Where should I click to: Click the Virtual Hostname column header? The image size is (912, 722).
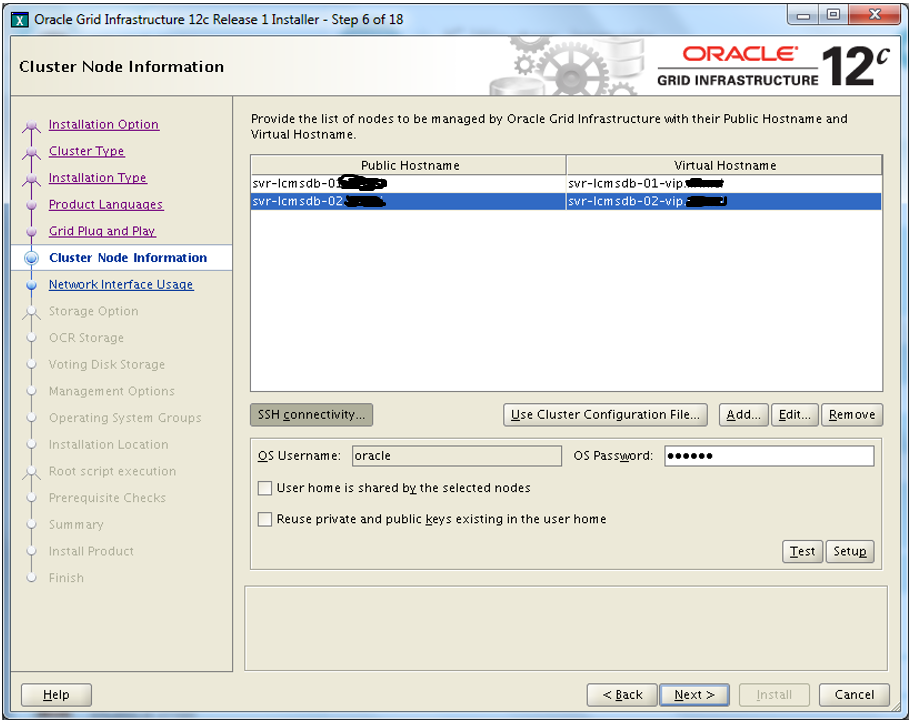725,165
